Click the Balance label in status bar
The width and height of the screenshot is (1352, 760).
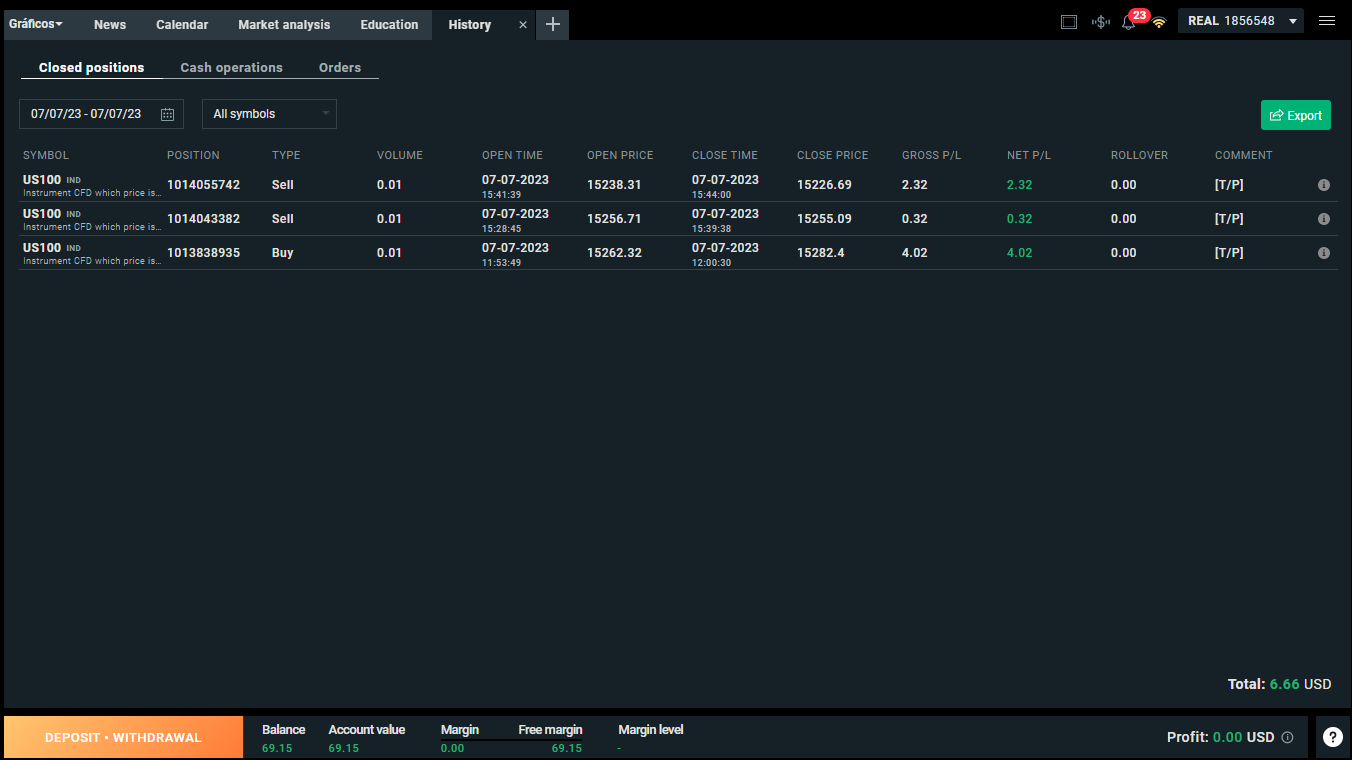[x=284, y=730]
